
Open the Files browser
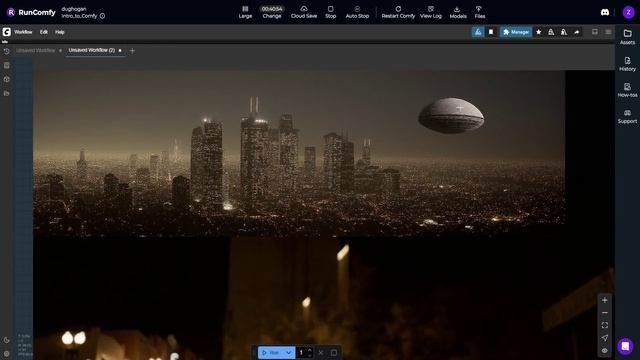[480, 12]
